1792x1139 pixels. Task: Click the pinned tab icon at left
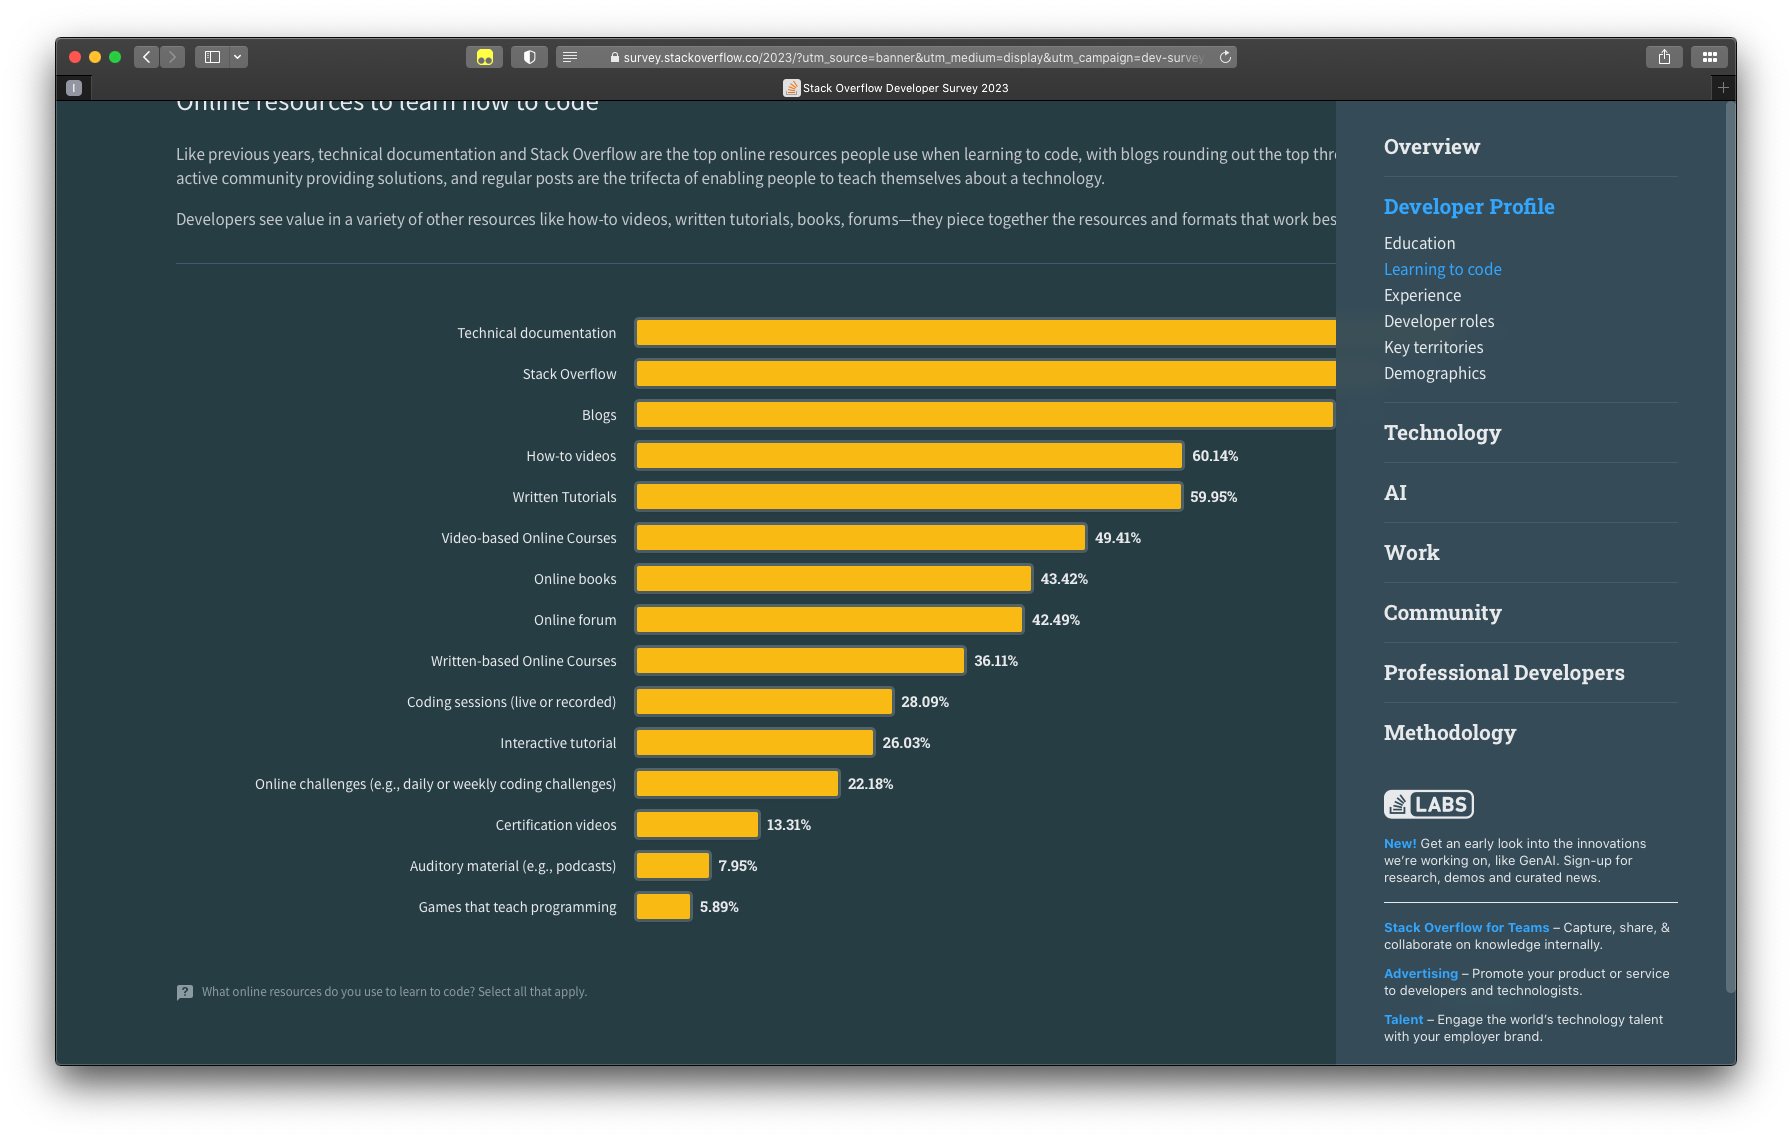click(x=74, y=88)
